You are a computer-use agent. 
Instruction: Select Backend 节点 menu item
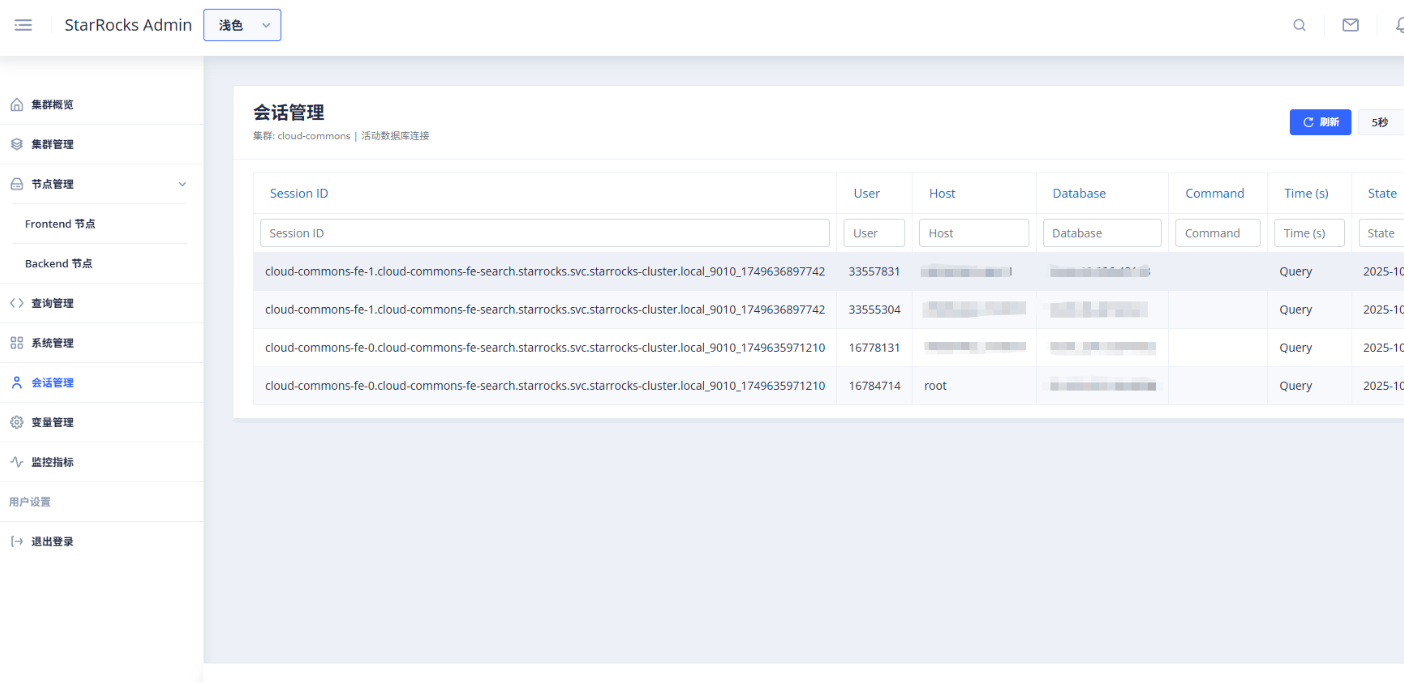58,263
